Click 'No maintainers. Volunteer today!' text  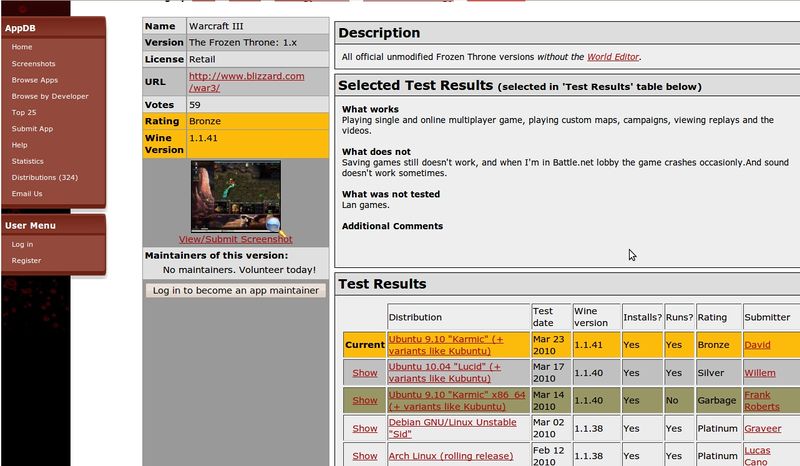[239, 270]
